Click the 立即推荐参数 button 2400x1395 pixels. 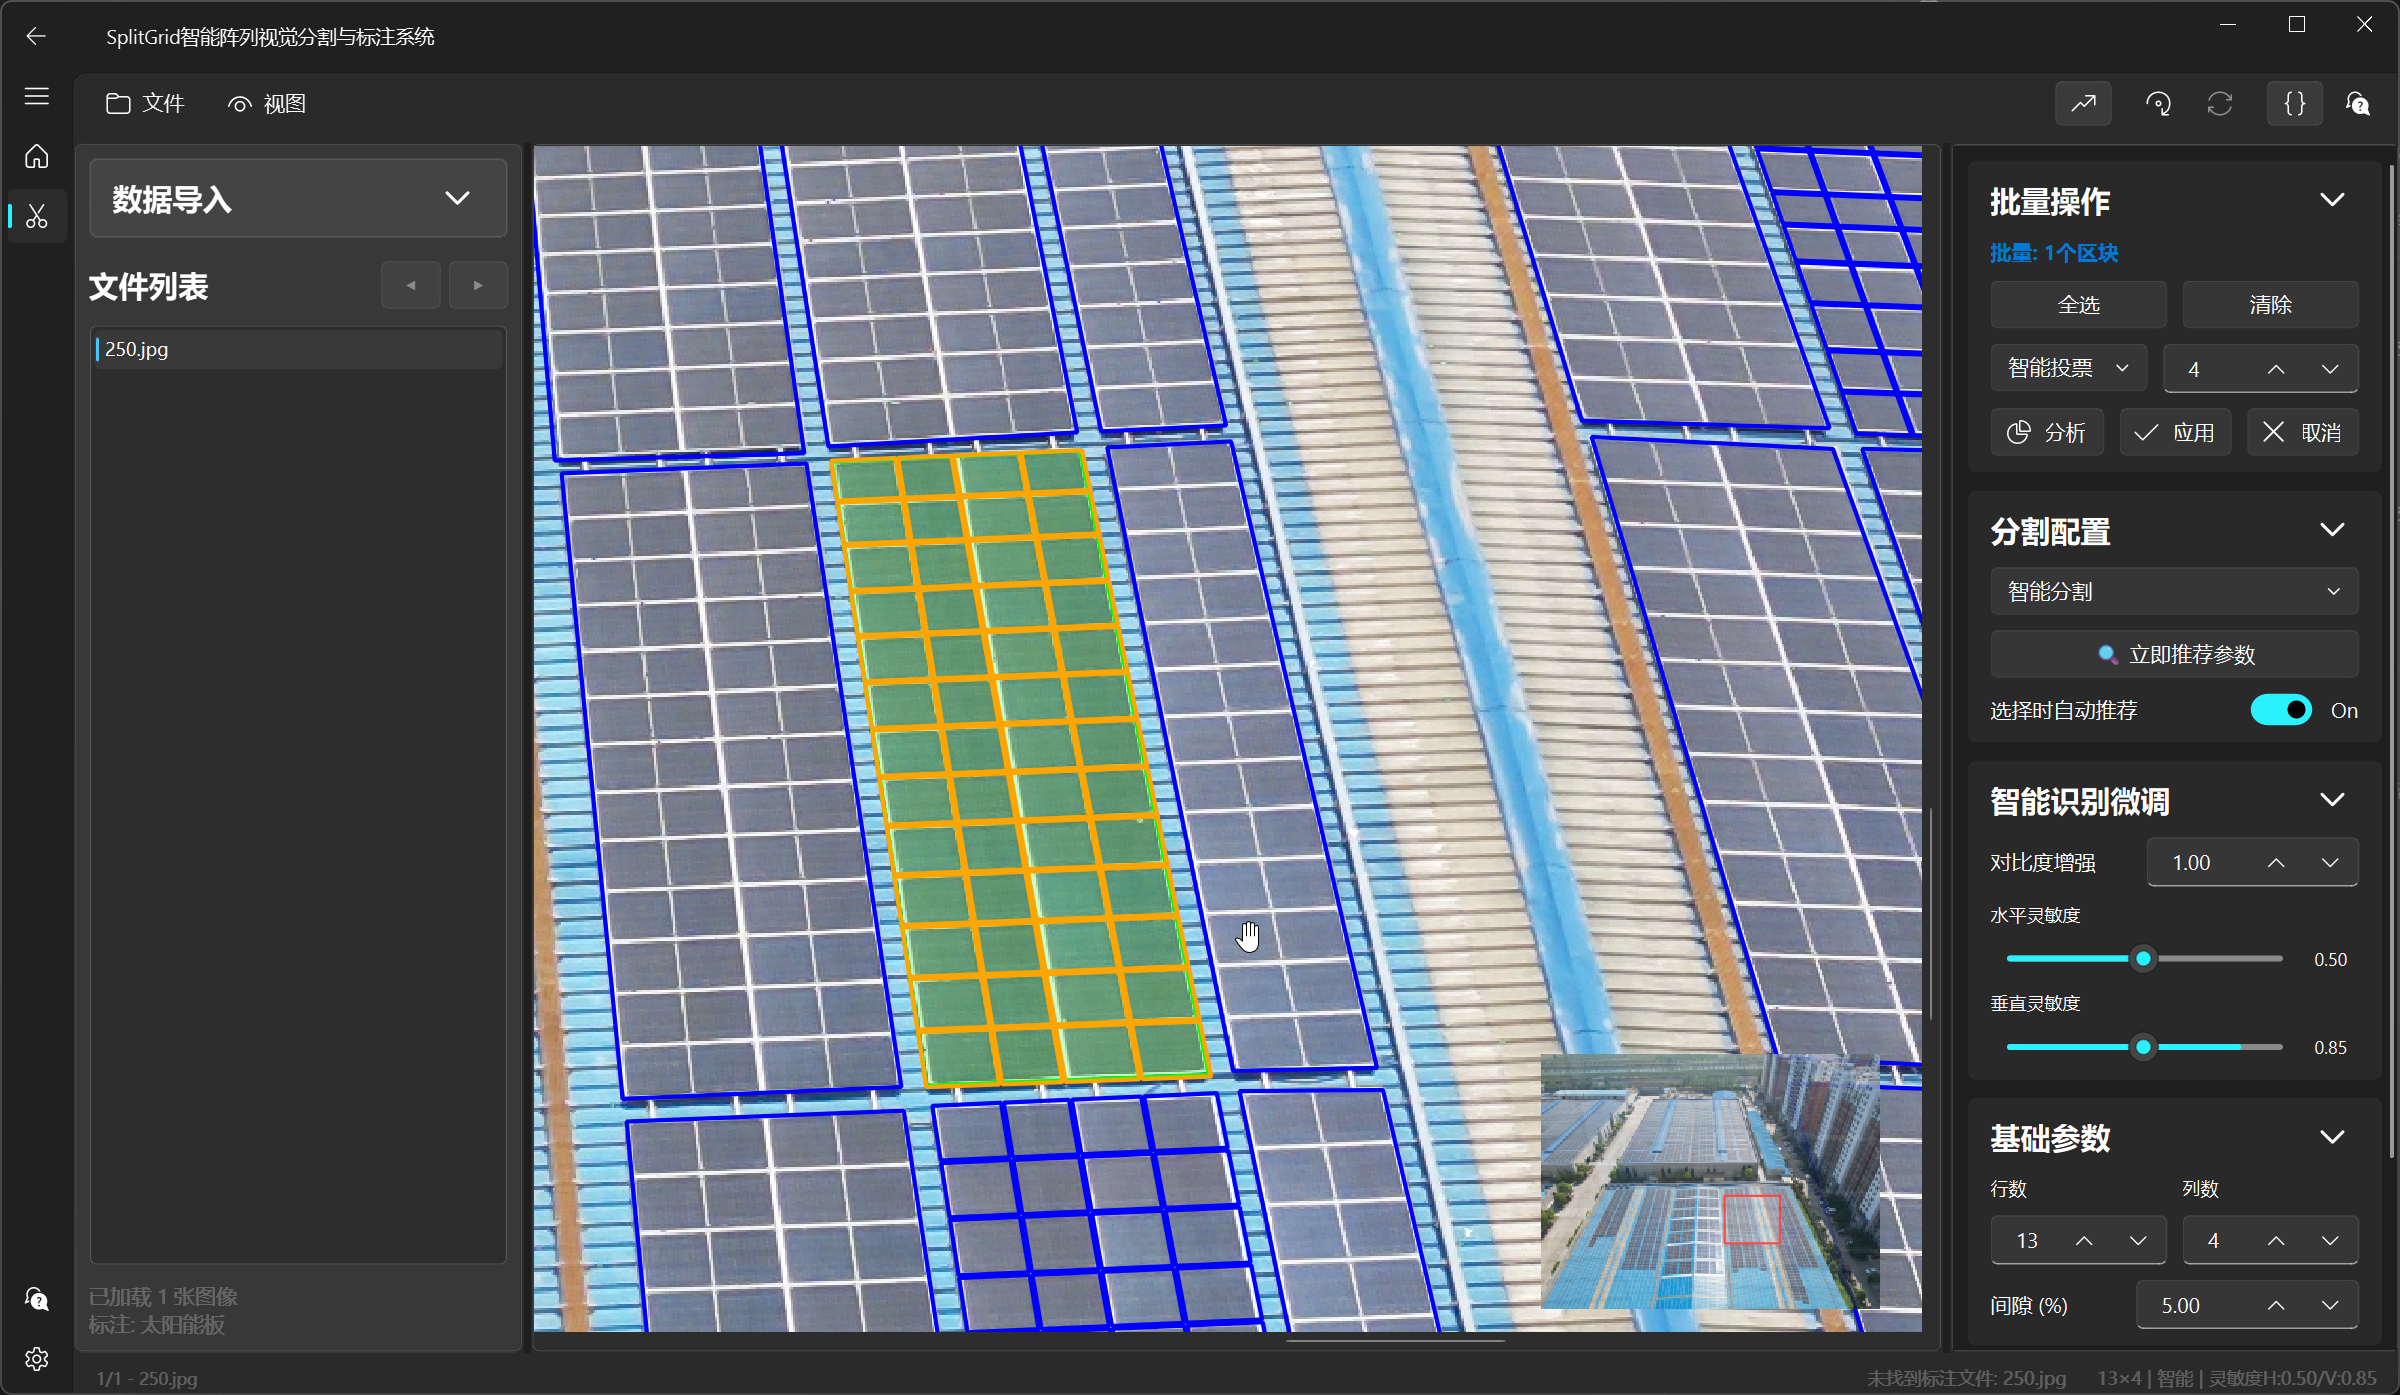click(2175, 654)
